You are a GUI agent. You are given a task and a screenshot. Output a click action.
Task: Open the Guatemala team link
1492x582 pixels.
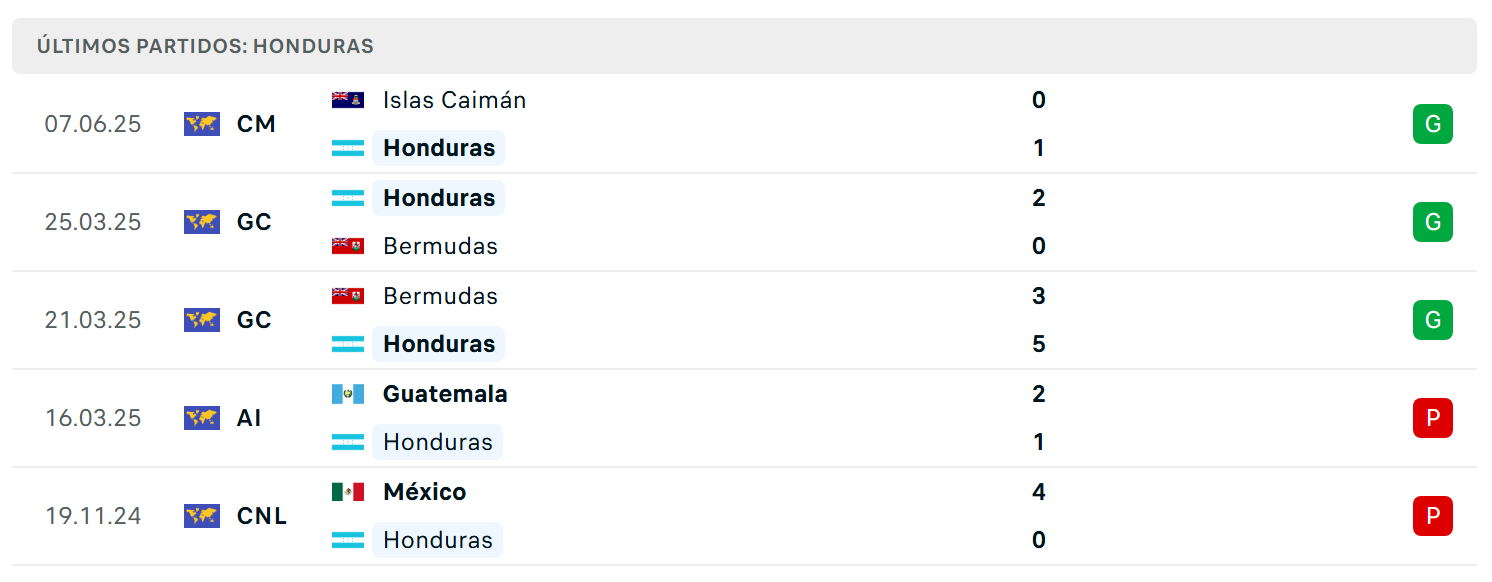tap(445, 394)
